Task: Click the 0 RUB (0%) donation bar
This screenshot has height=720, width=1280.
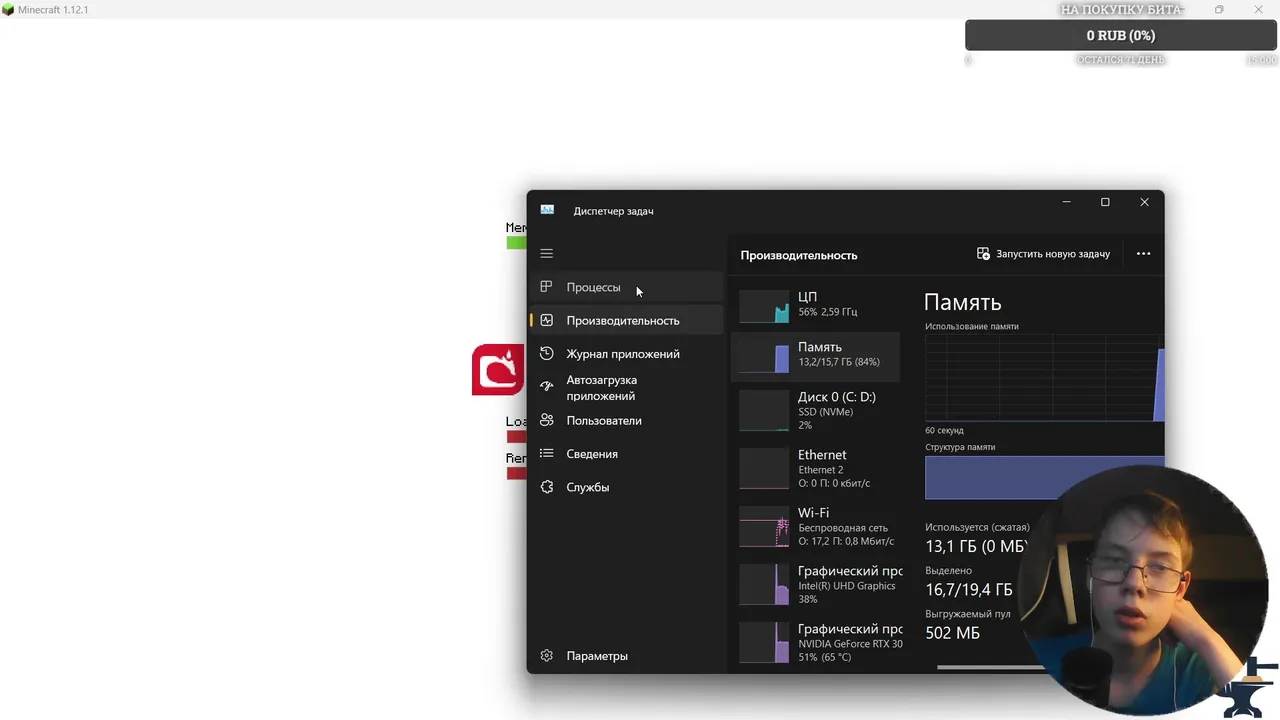Action: tap(1120, 35)
